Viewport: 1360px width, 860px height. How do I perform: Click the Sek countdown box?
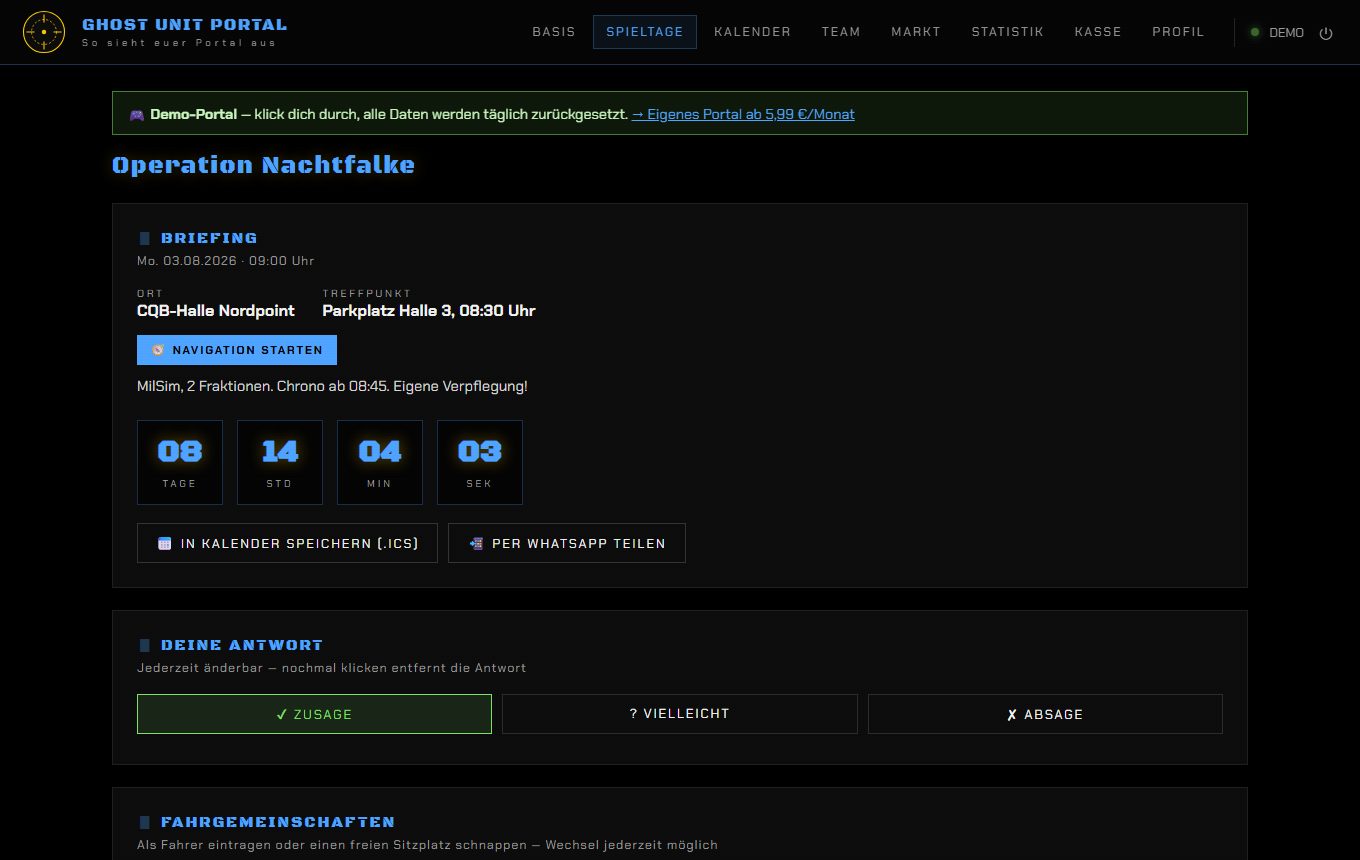(480, 462)
